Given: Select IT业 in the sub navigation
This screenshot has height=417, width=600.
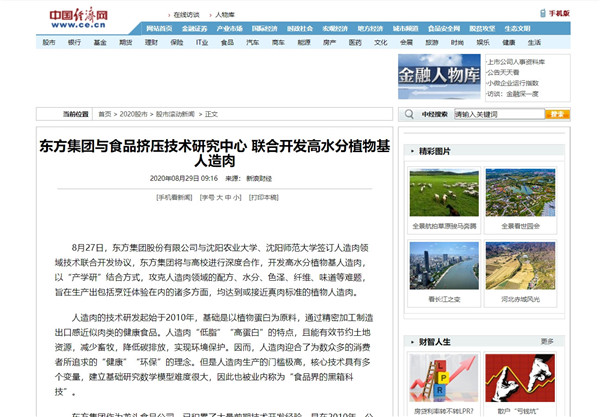Looking at the screenshot, I should tap(202, 42).
